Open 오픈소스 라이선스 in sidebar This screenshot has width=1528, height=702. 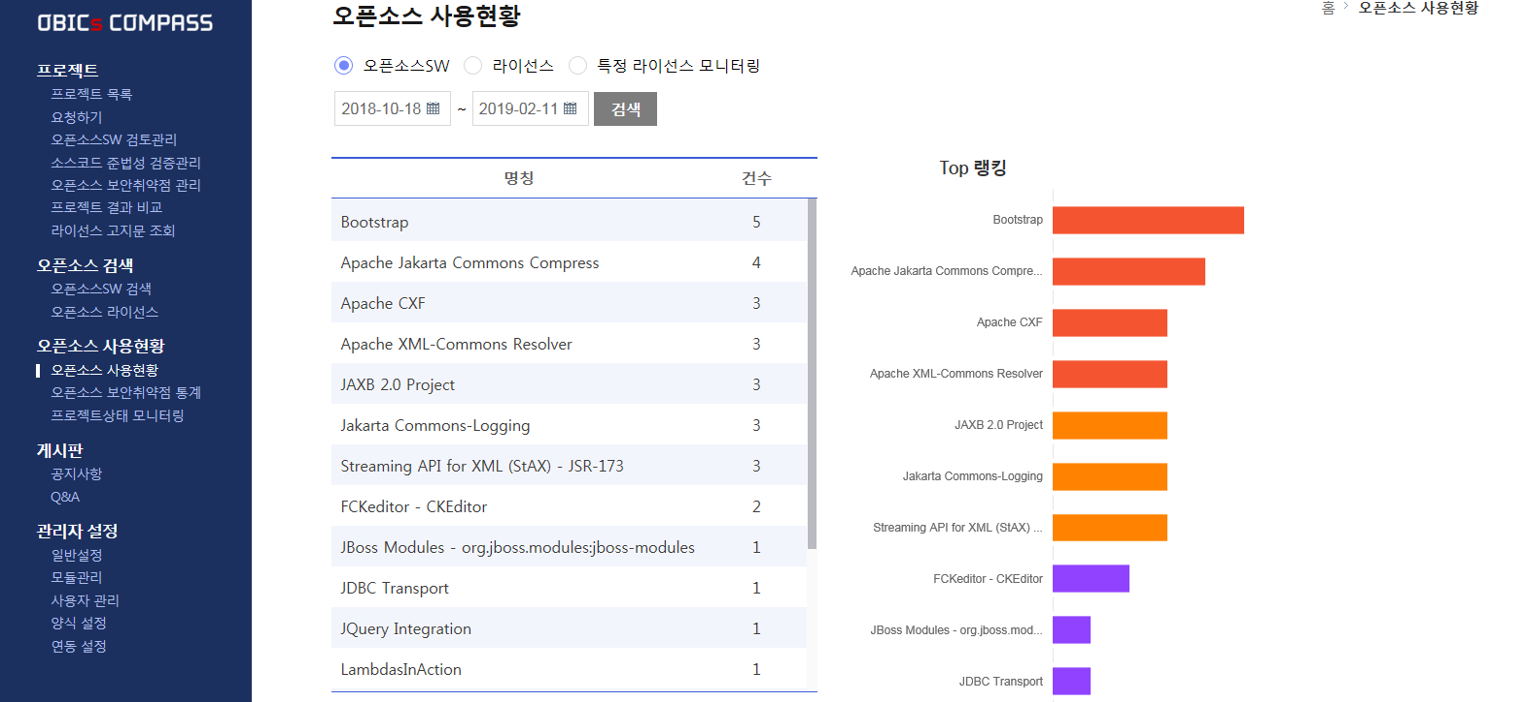tap(105, 312)
